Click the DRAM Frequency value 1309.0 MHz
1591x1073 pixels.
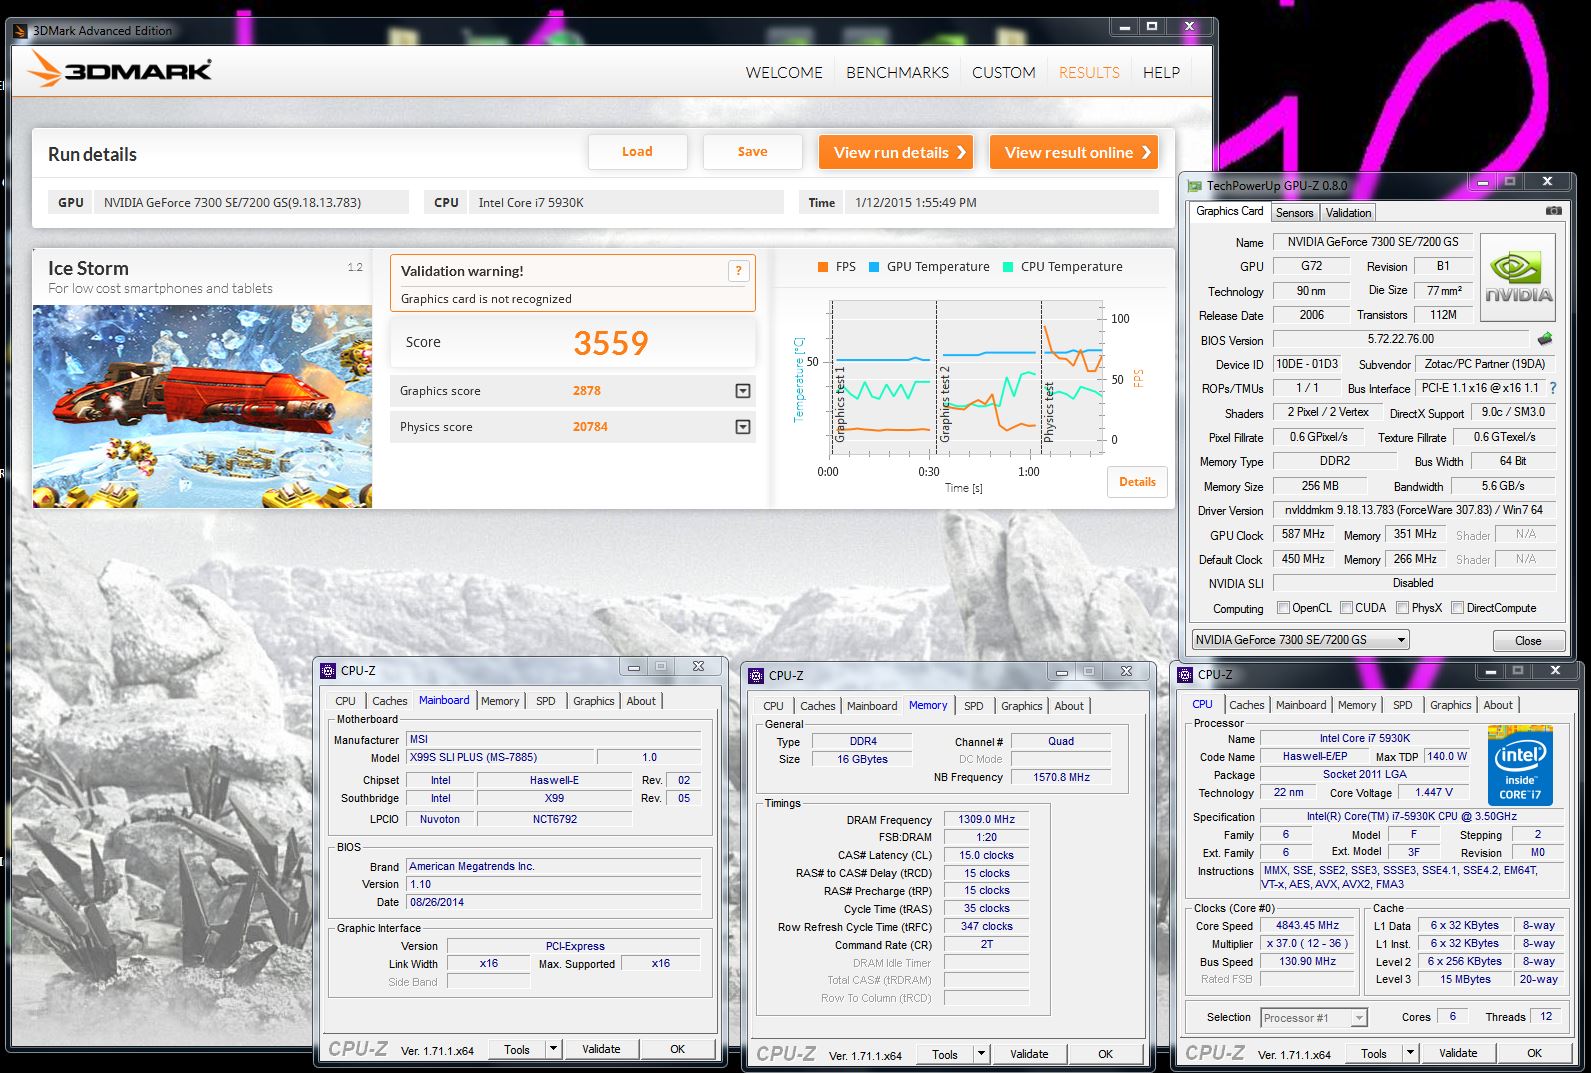986,819
